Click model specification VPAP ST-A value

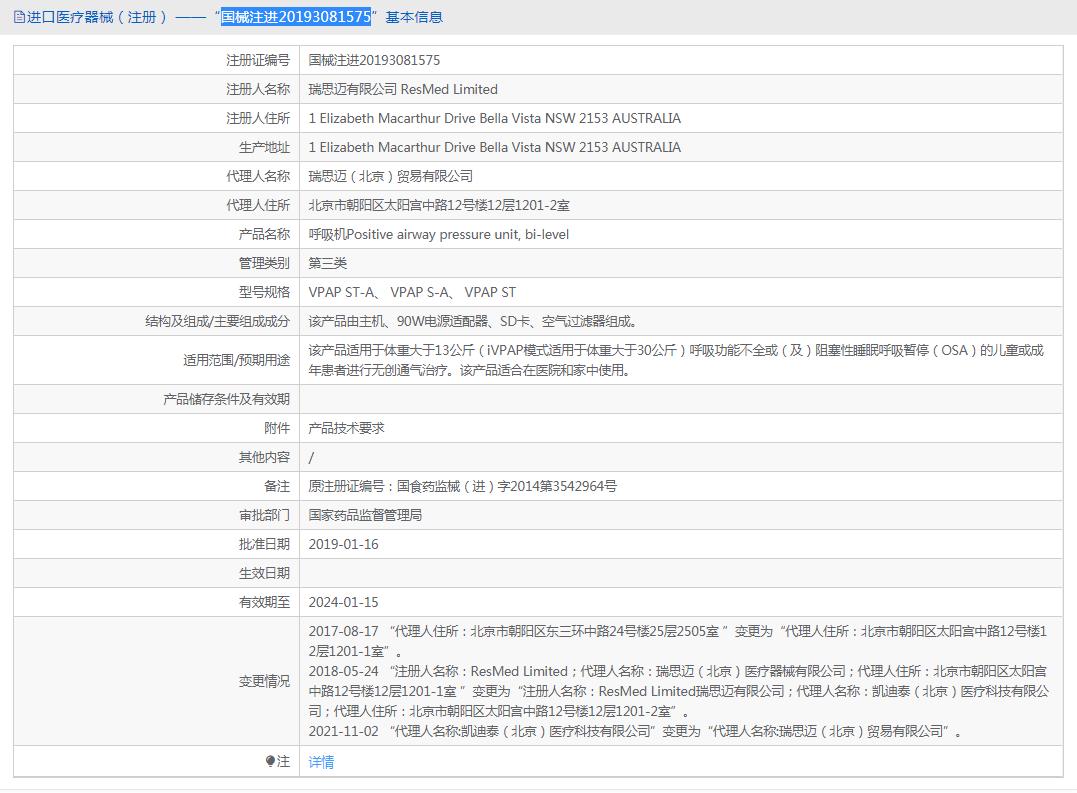tap(412, 292)
